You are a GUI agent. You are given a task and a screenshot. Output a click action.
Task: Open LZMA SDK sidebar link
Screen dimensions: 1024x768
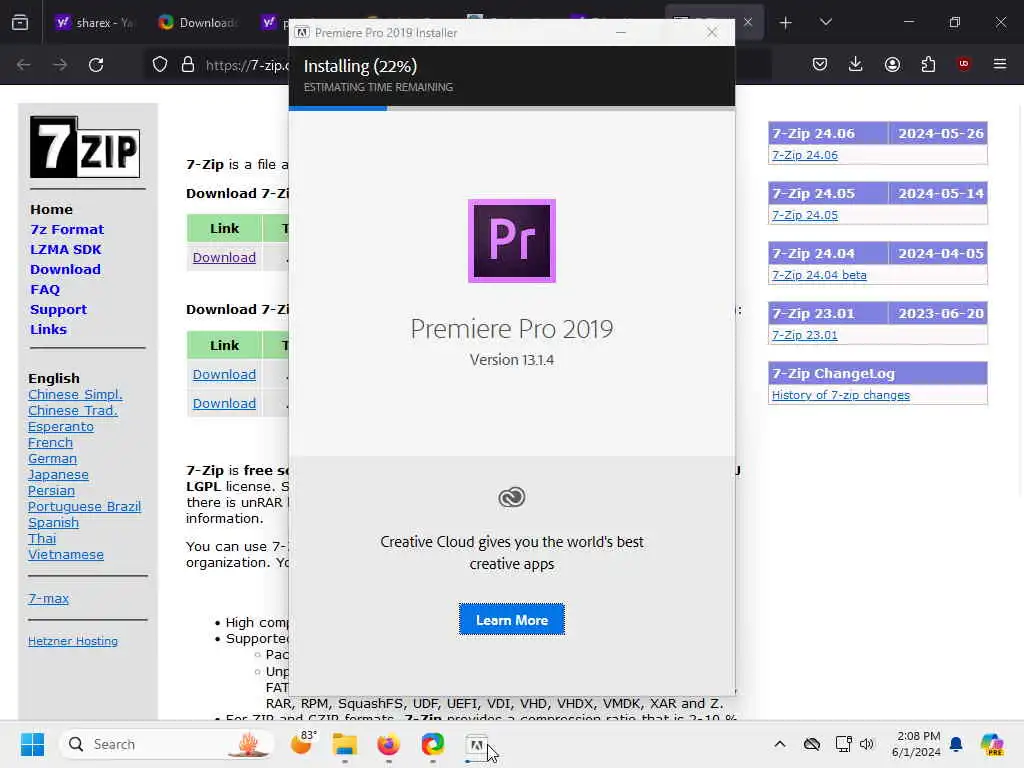click(66, 249)
